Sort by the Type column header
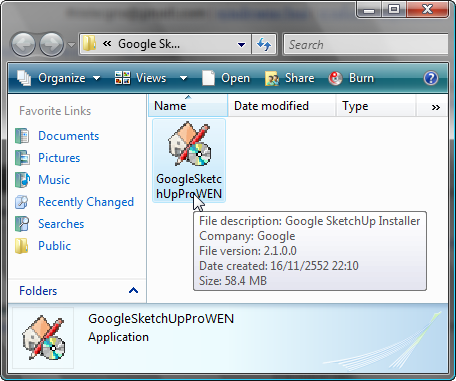 point(376,106)
